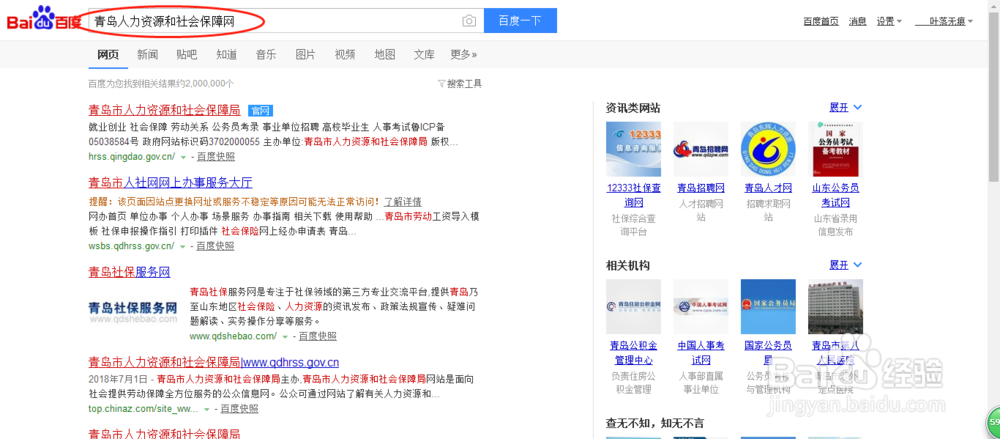Open the 青岛人才网 text link
This screenshot has height=439, width=1000.
pos(768,188)
